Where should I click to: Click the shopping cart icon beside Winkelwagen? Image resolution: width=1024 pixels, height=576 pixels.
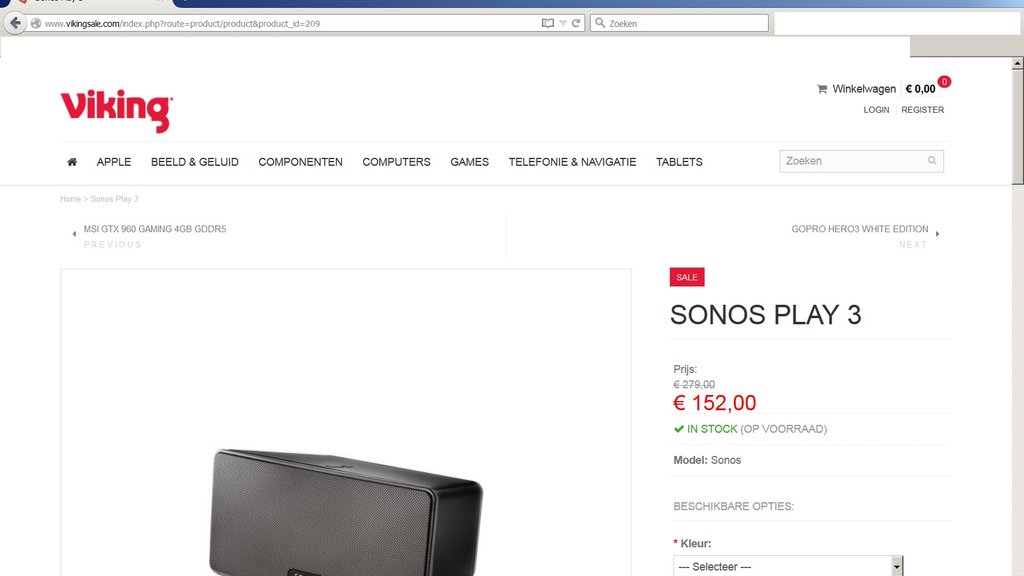point(822,89)
